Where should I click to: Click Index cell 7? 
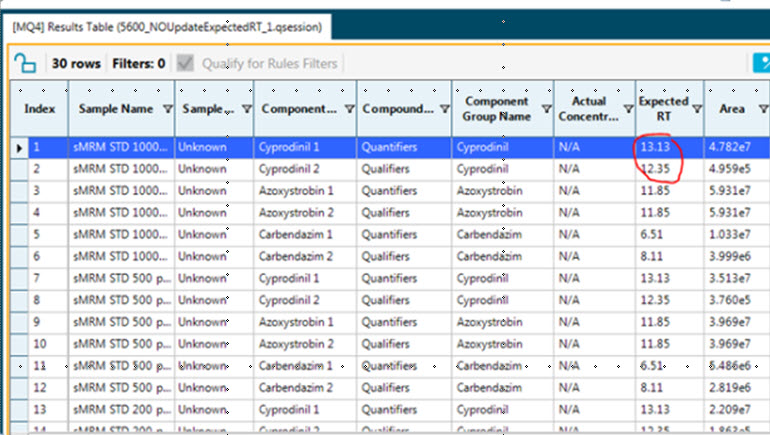[48, 278]
